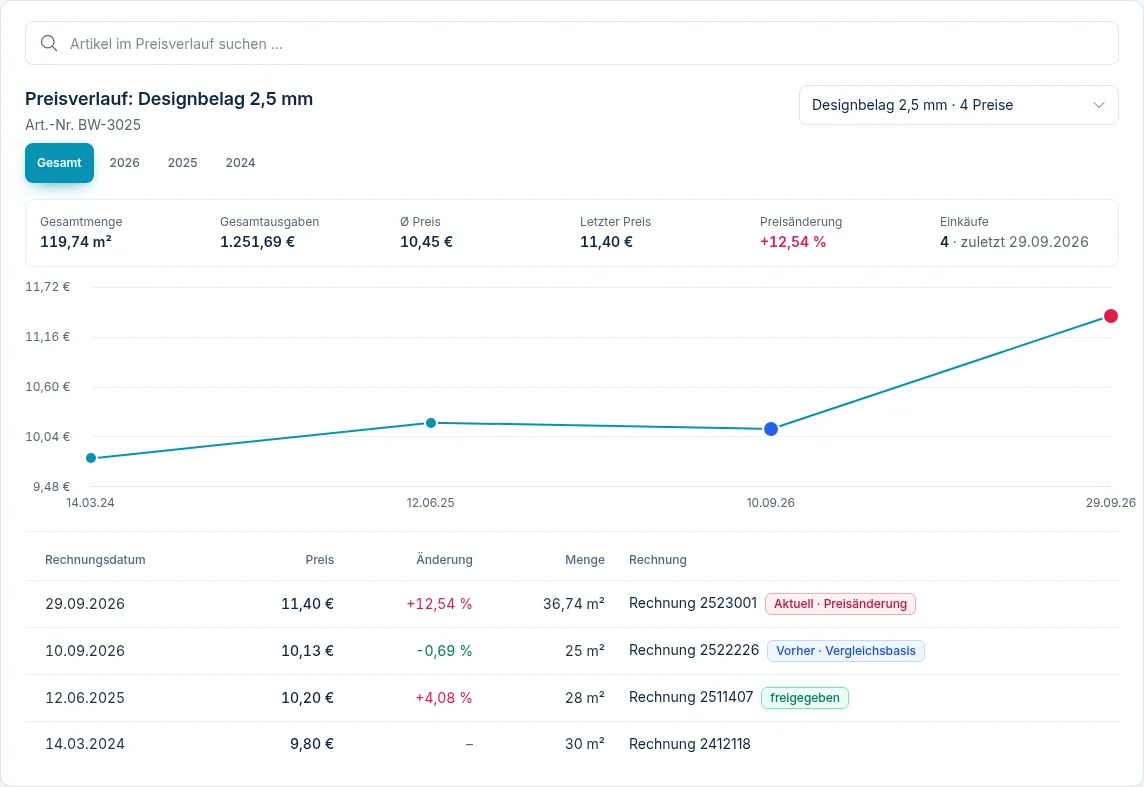Click the search magnifier icon
The width and height of the screenshot is (1144, 787).
coord(49,43)
